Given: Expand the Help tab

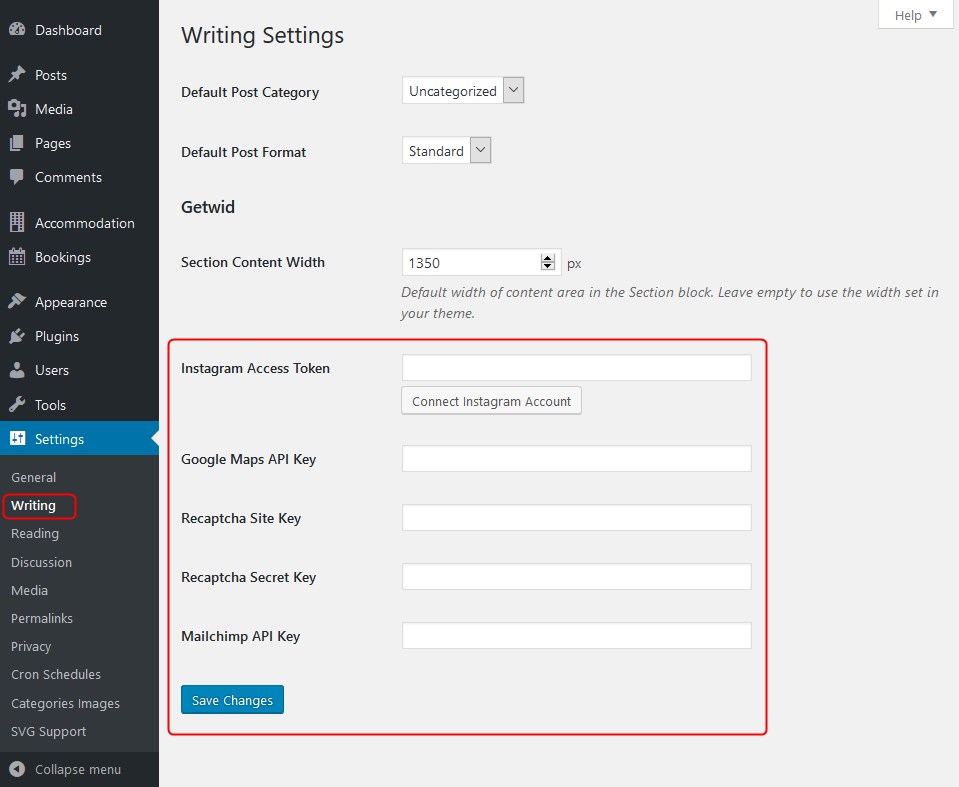Looking at the screenshot, I should tap(915, 15).
